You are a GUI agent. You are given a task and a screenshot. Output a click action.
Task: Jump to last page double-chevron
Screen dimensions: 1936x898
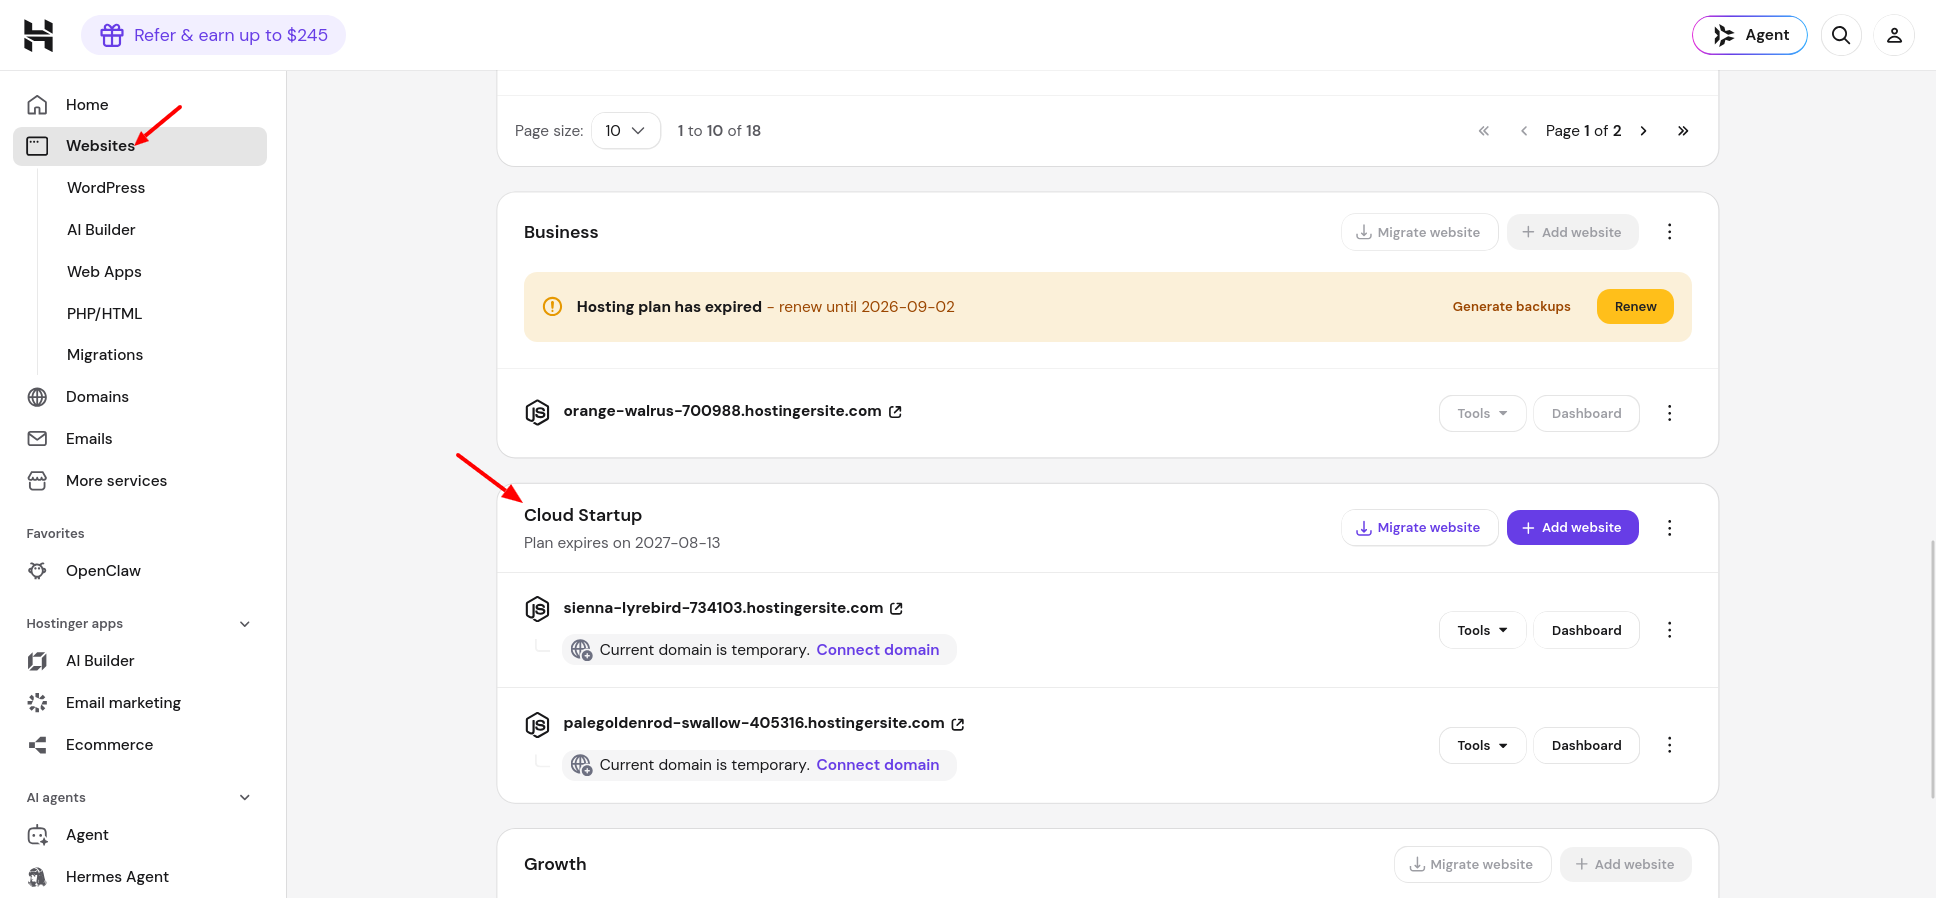pos(1683,131)
